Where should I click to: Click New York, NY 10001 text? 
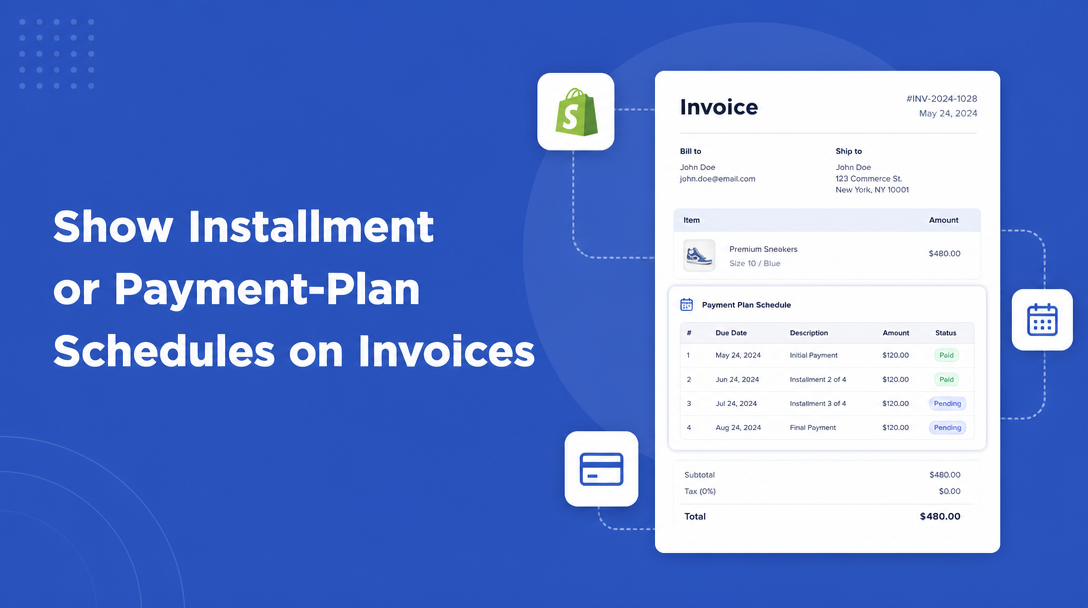point(872,189)
